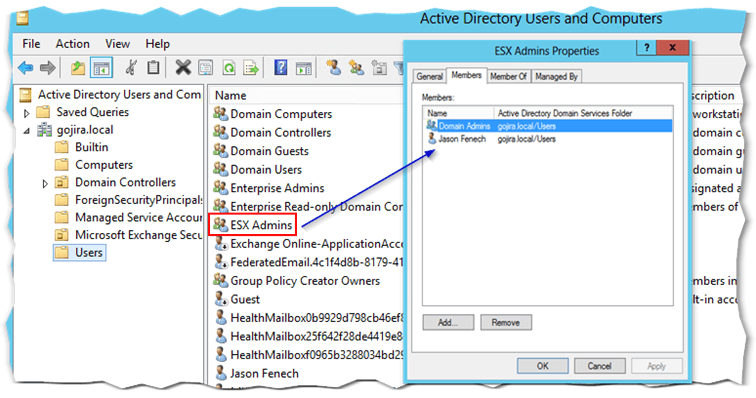Select the FederatedEmail.4c1f4d8b row
The image size is (756, 398).
[316, 262]
